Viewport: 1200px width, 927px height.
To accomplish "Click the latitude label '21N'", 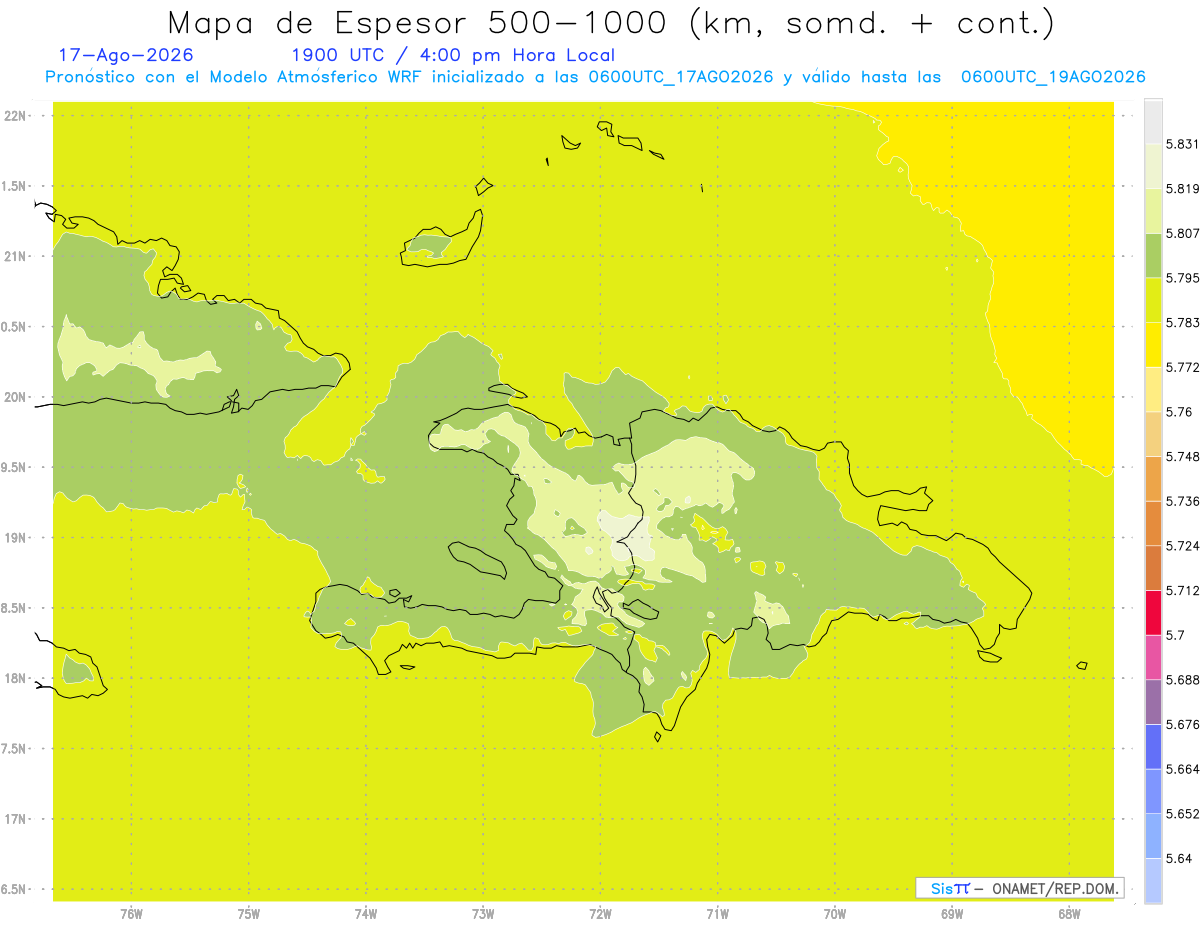I will coord(14,256).
